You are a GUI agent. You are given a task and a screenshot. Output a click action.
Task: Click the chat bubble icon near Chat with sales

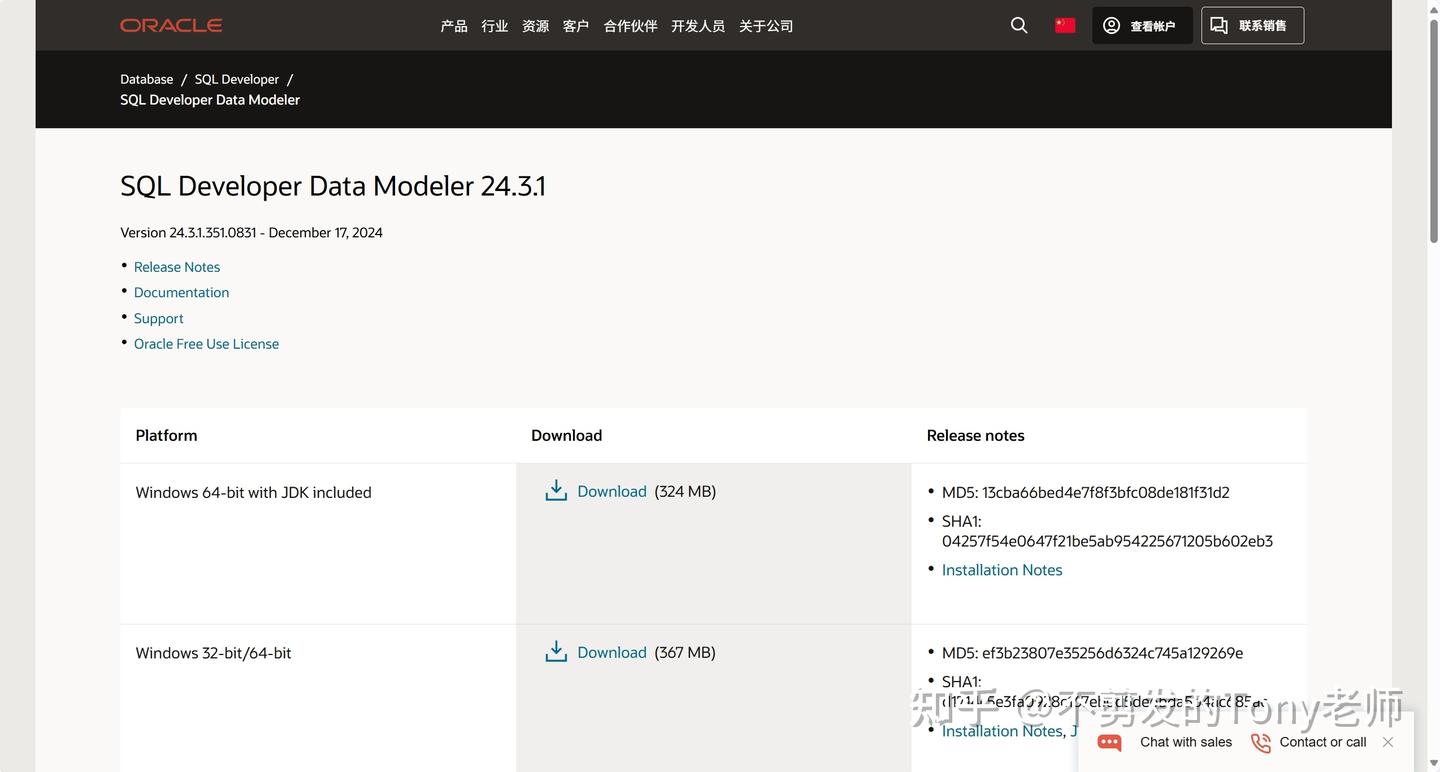(1108, 742)
